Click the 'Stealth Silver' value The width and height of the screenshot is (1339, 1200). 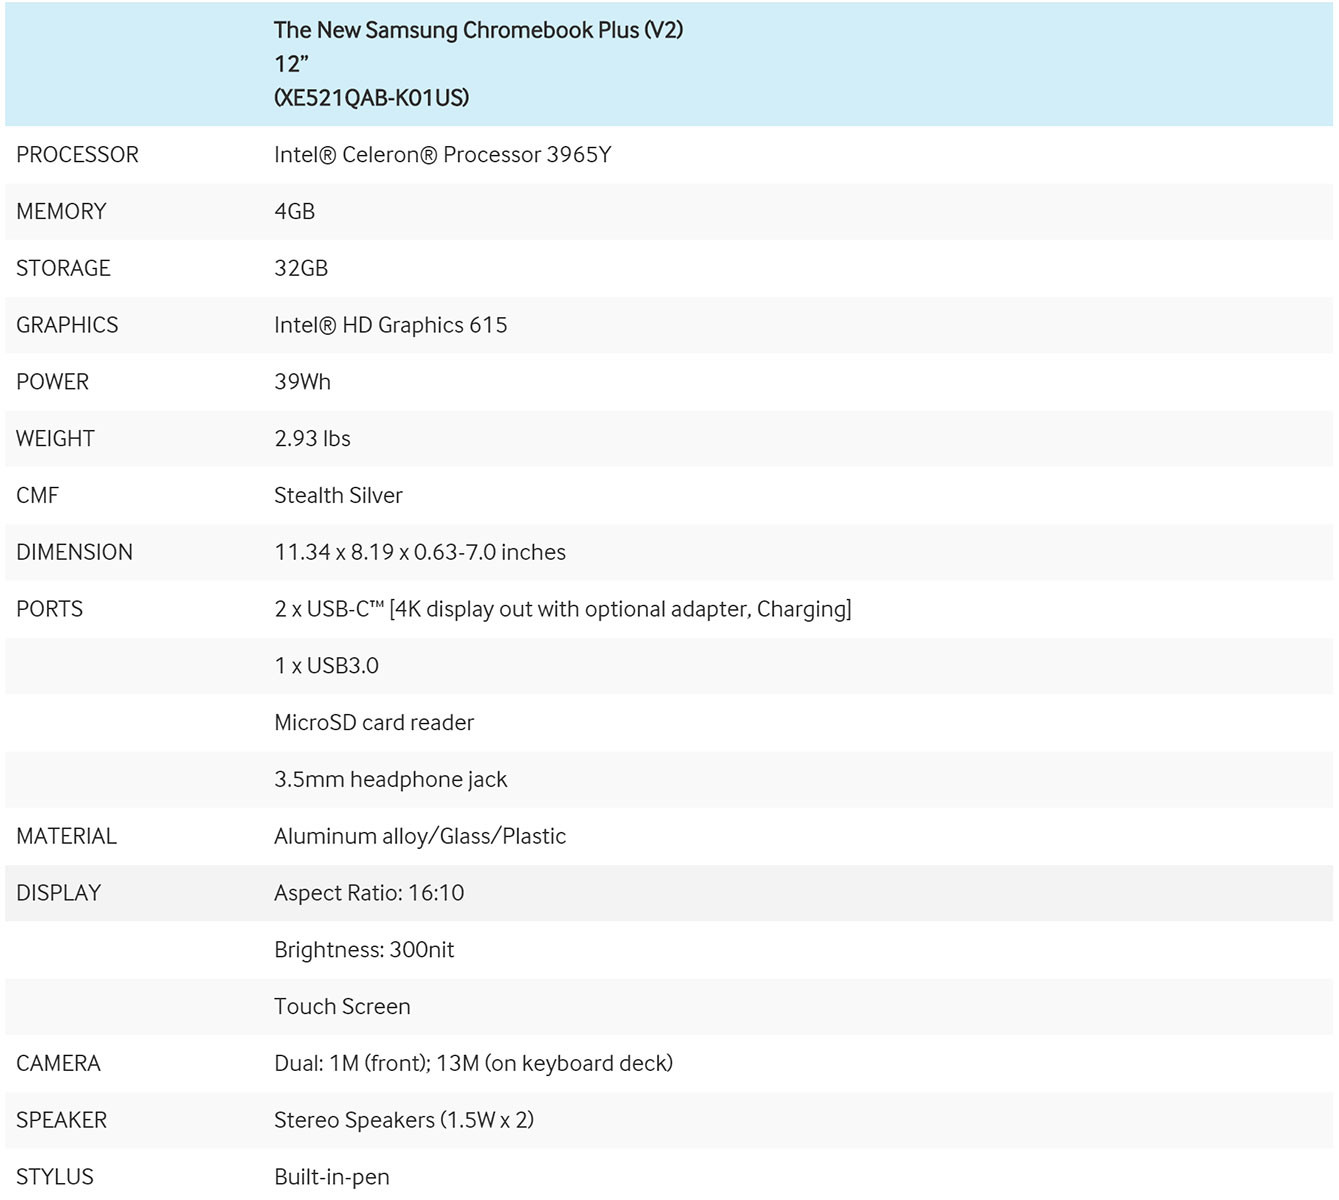pos(338,496)
